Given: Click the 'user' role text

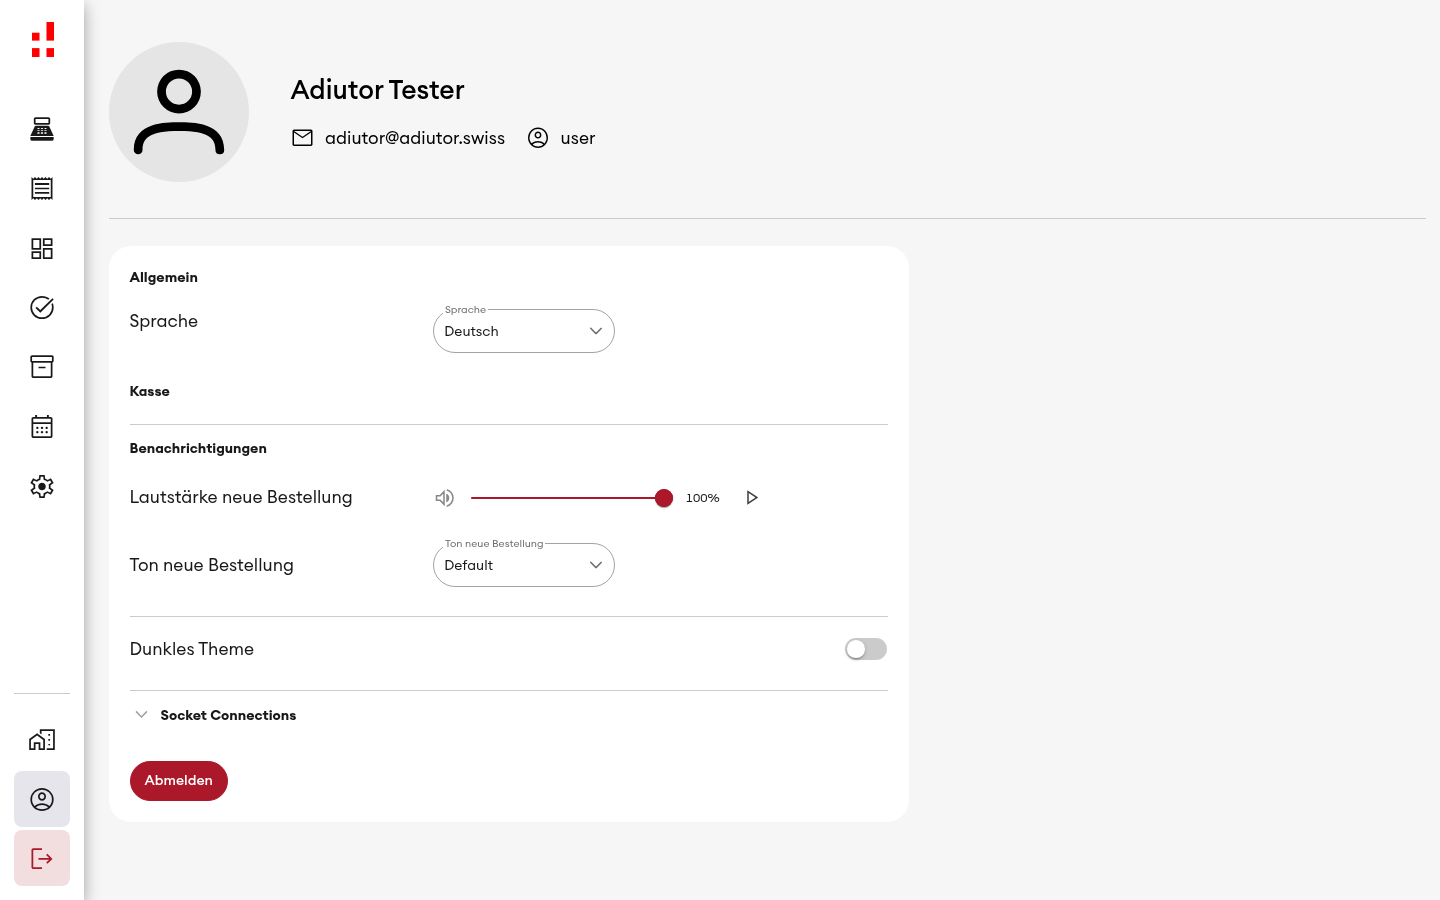Looking at the screenshot, I should click(578, 138).
